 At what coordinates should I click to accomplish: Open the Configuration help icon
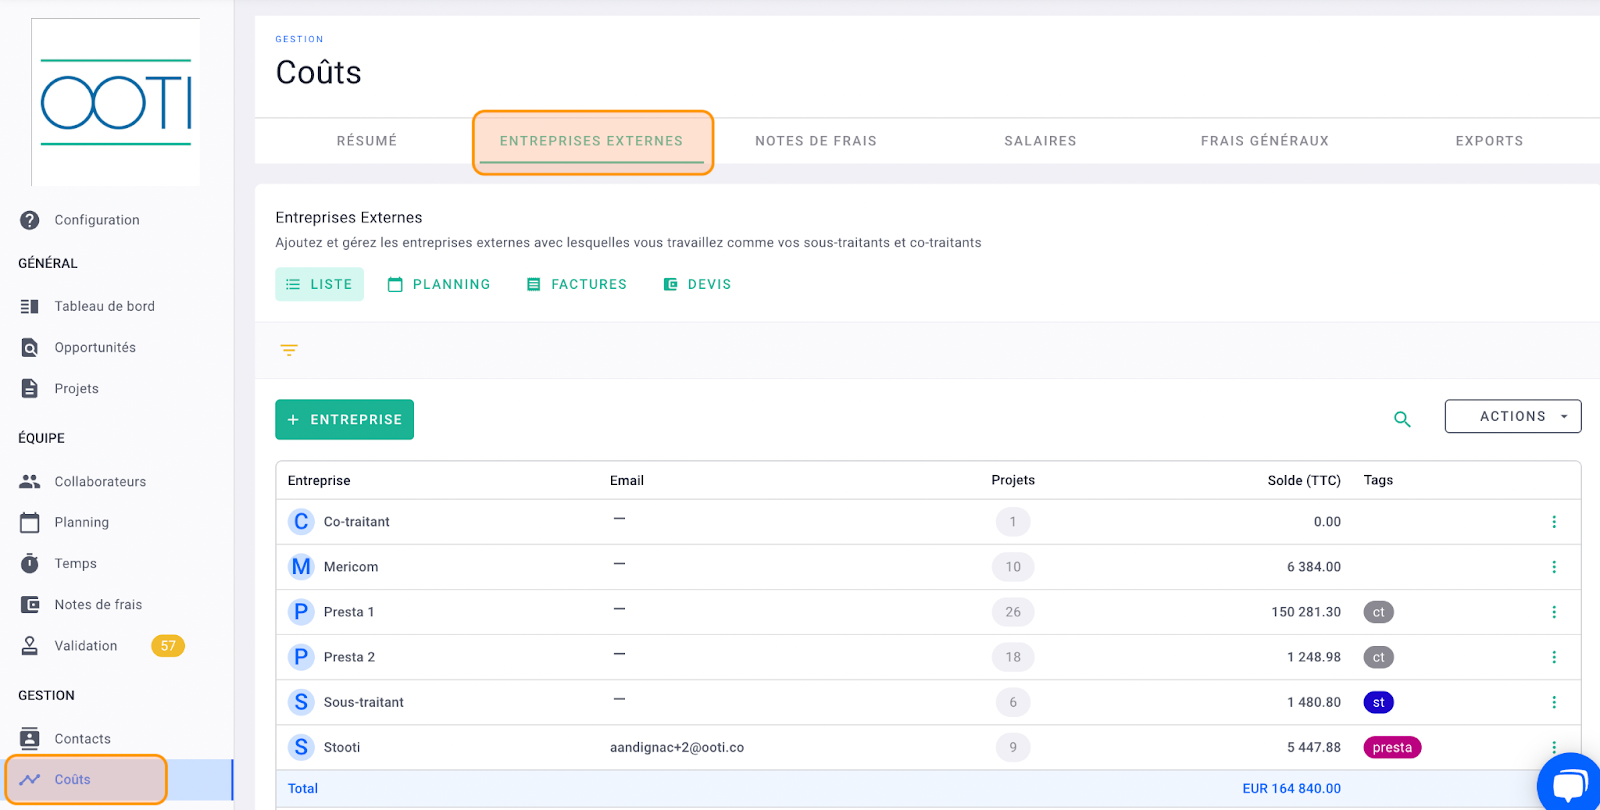(30, 220)
